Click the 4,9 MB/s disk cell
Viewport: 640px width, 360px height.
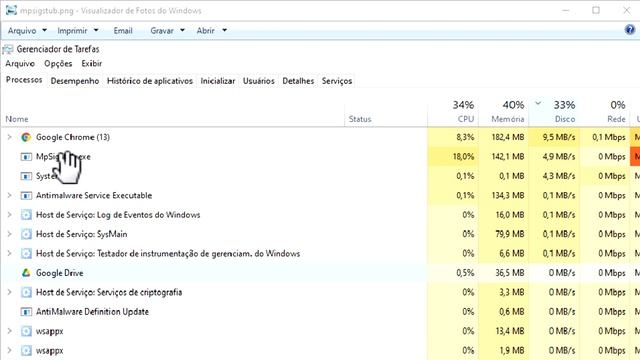(554, 157)
